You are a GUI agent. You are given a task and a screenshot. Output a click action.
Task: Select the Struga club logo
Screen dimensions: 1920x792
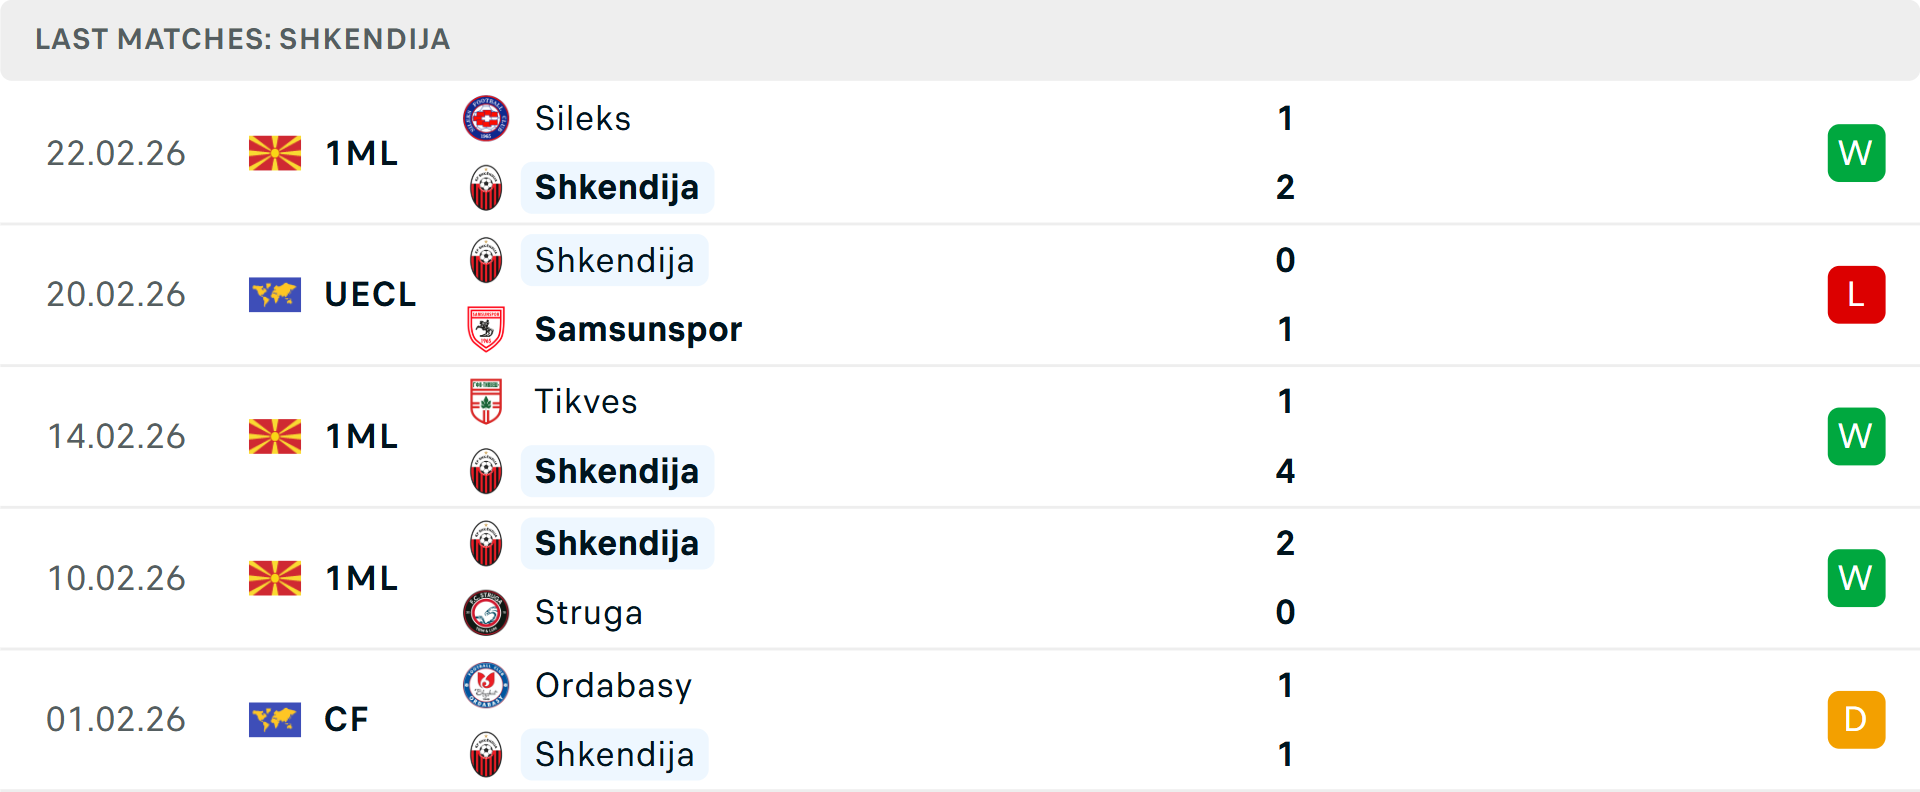486,613
